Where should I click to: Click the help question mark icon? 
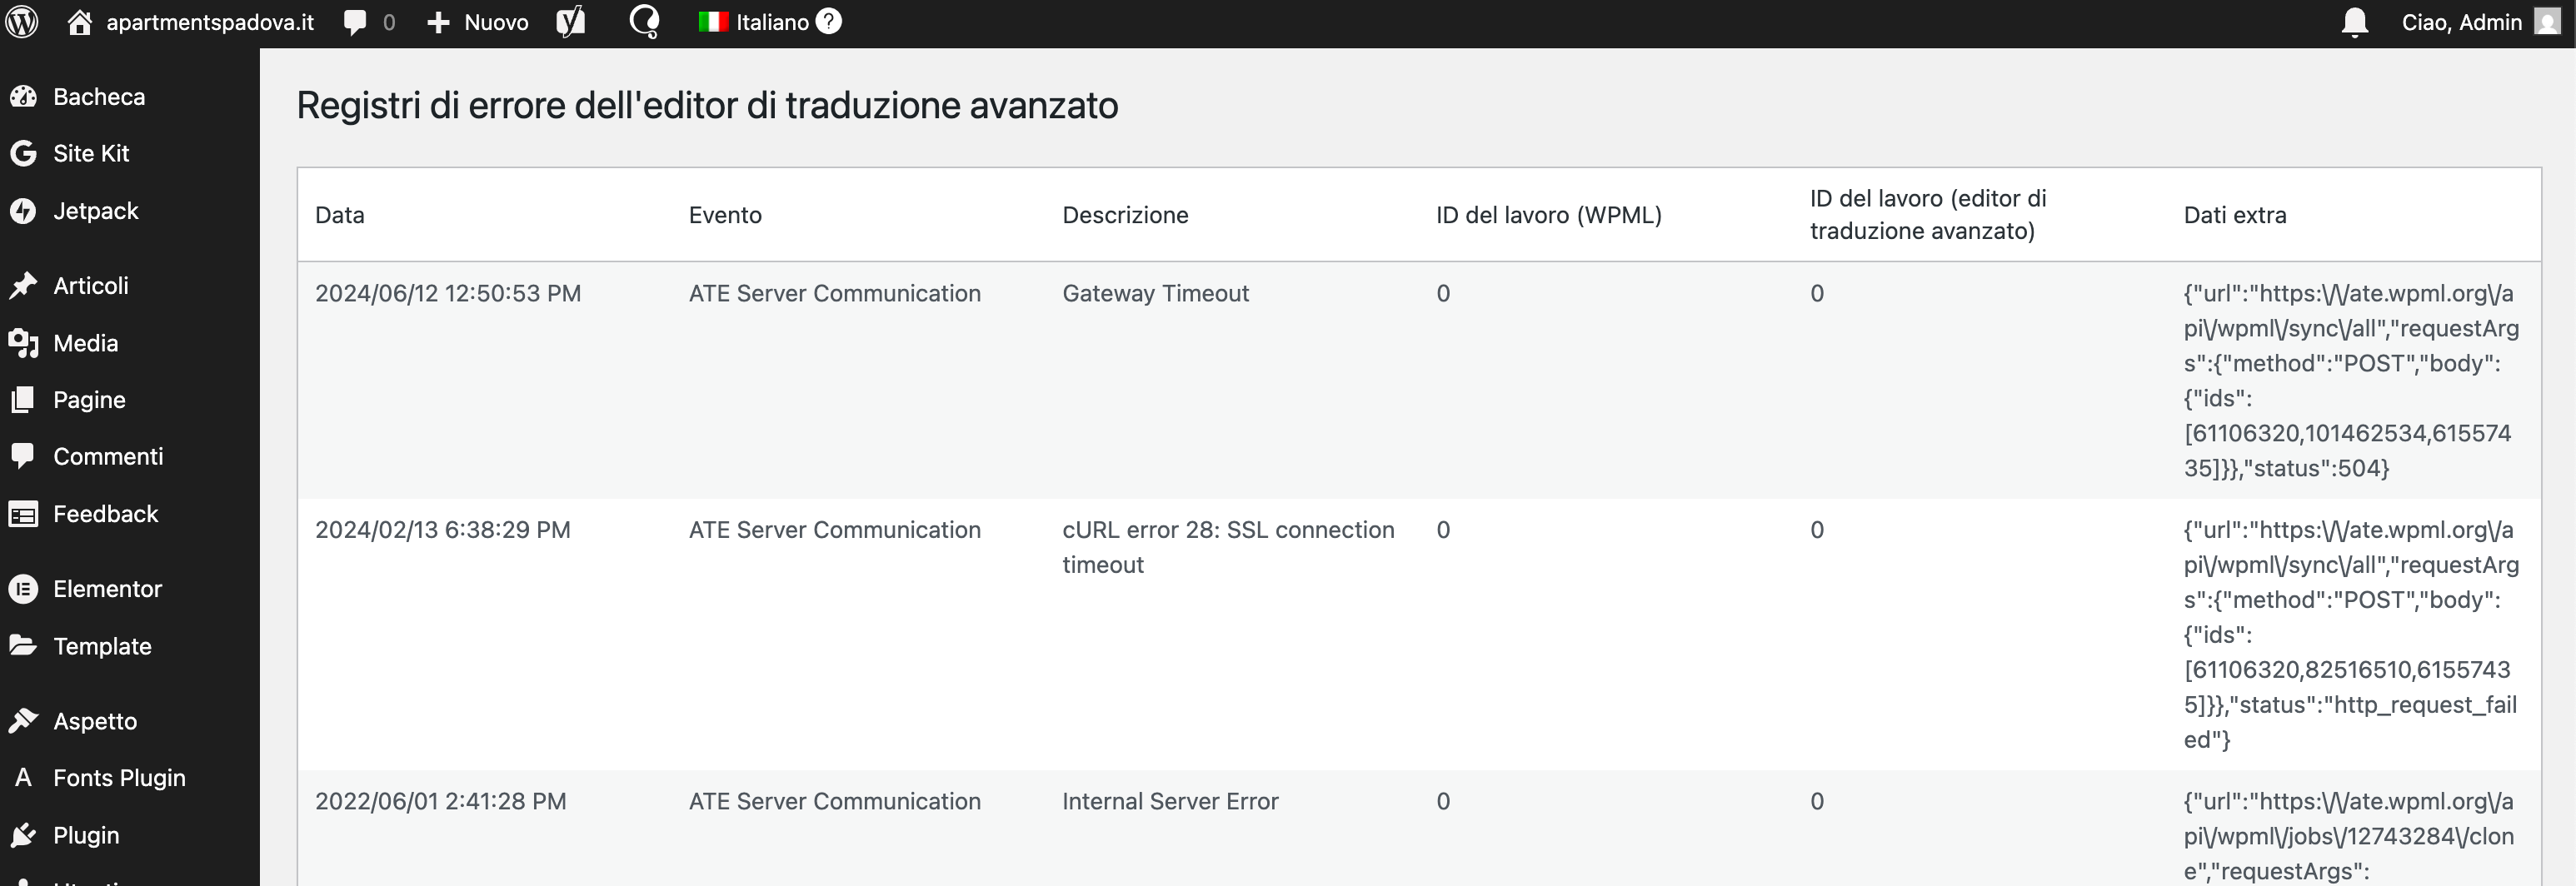829,21
